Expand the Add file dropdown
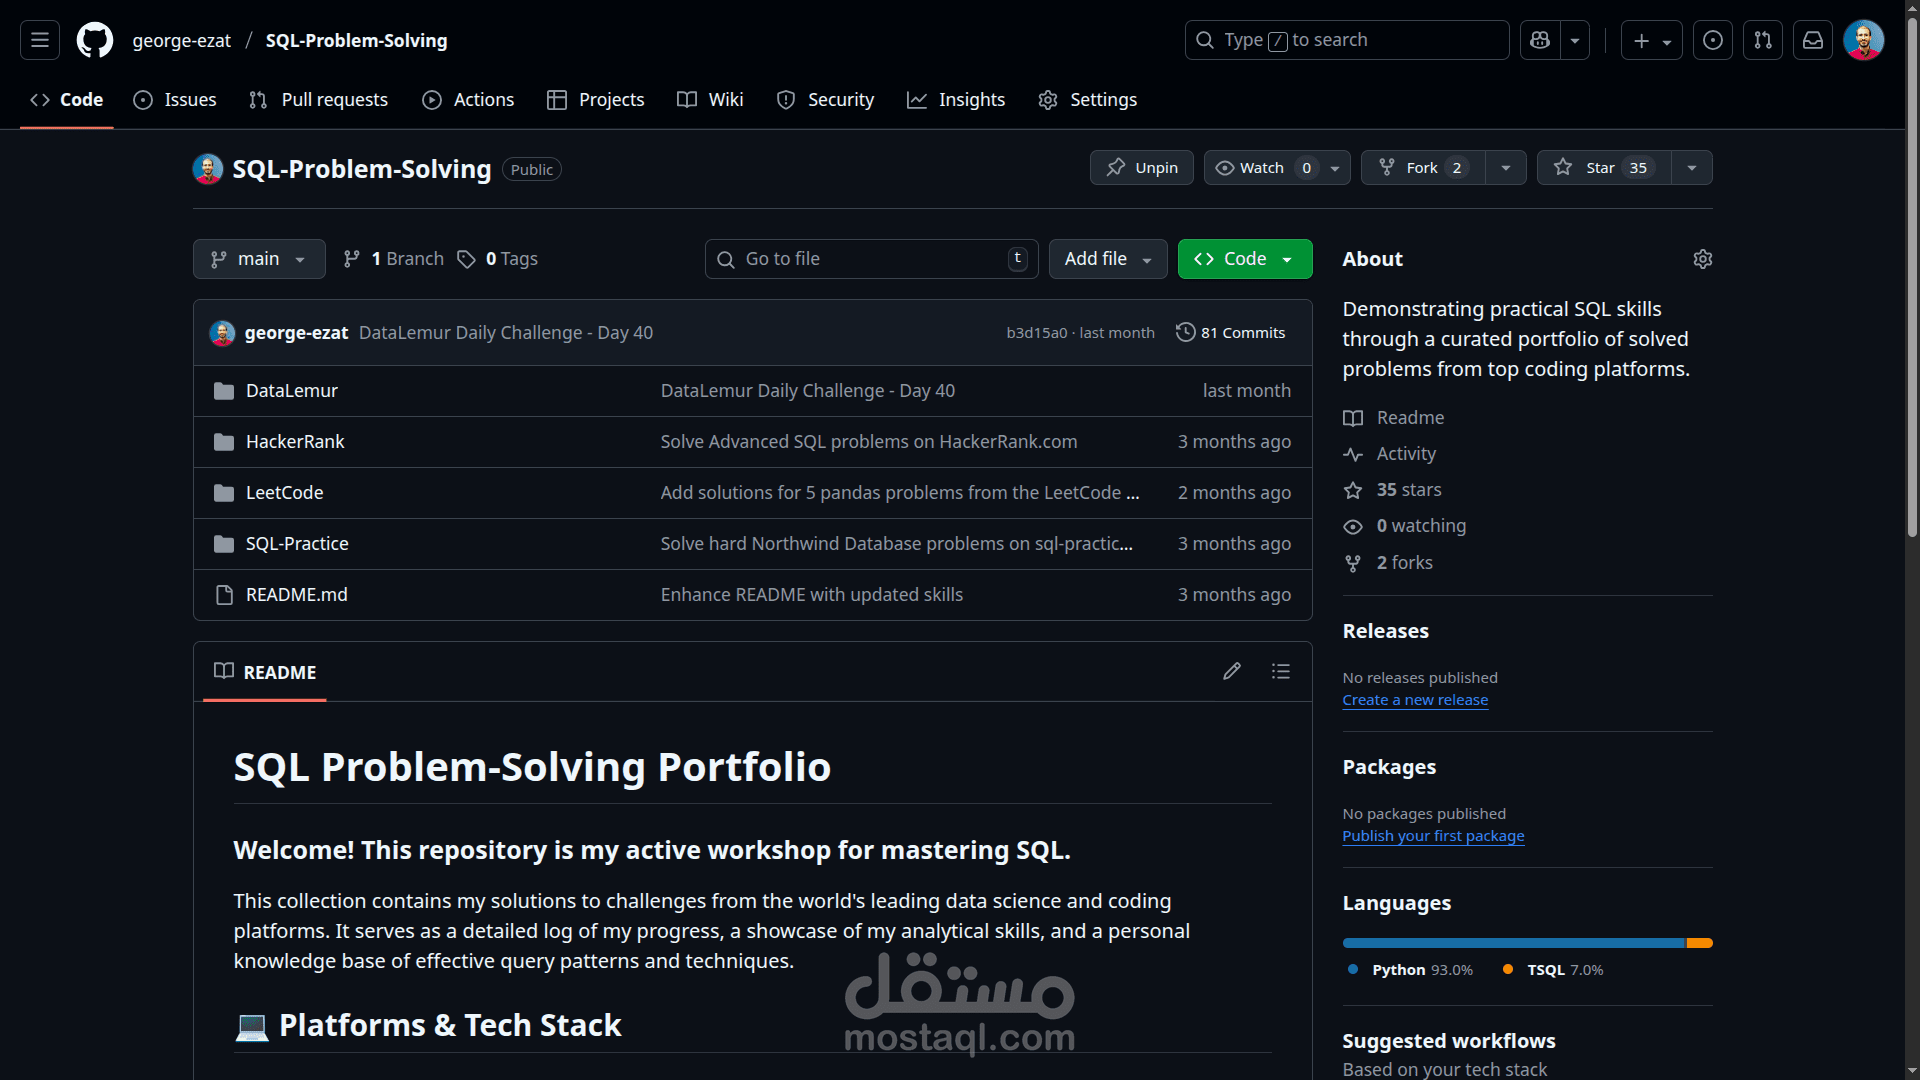Viewport: 1920px width, 1080px height. (1108, 259)
